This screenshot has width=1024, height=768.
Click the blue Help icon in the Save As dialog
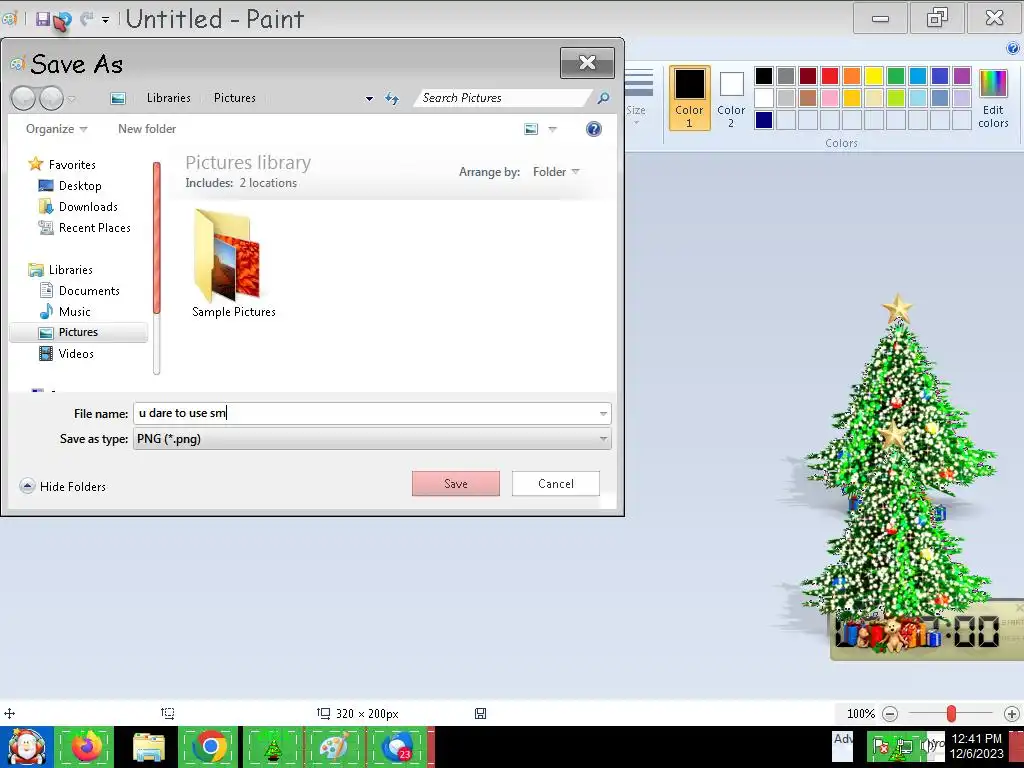(x=594, y=129)
